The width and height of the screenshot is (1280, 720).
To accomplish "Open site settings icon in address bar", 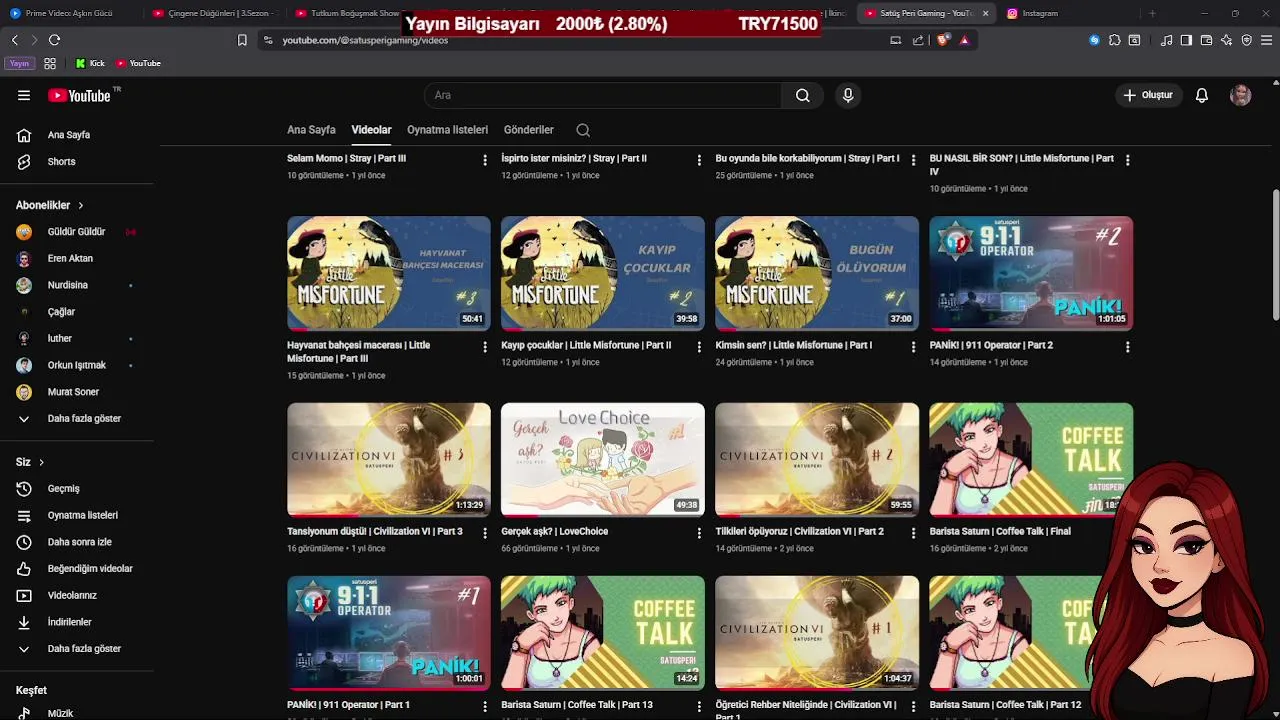I will tap(267, 40).
